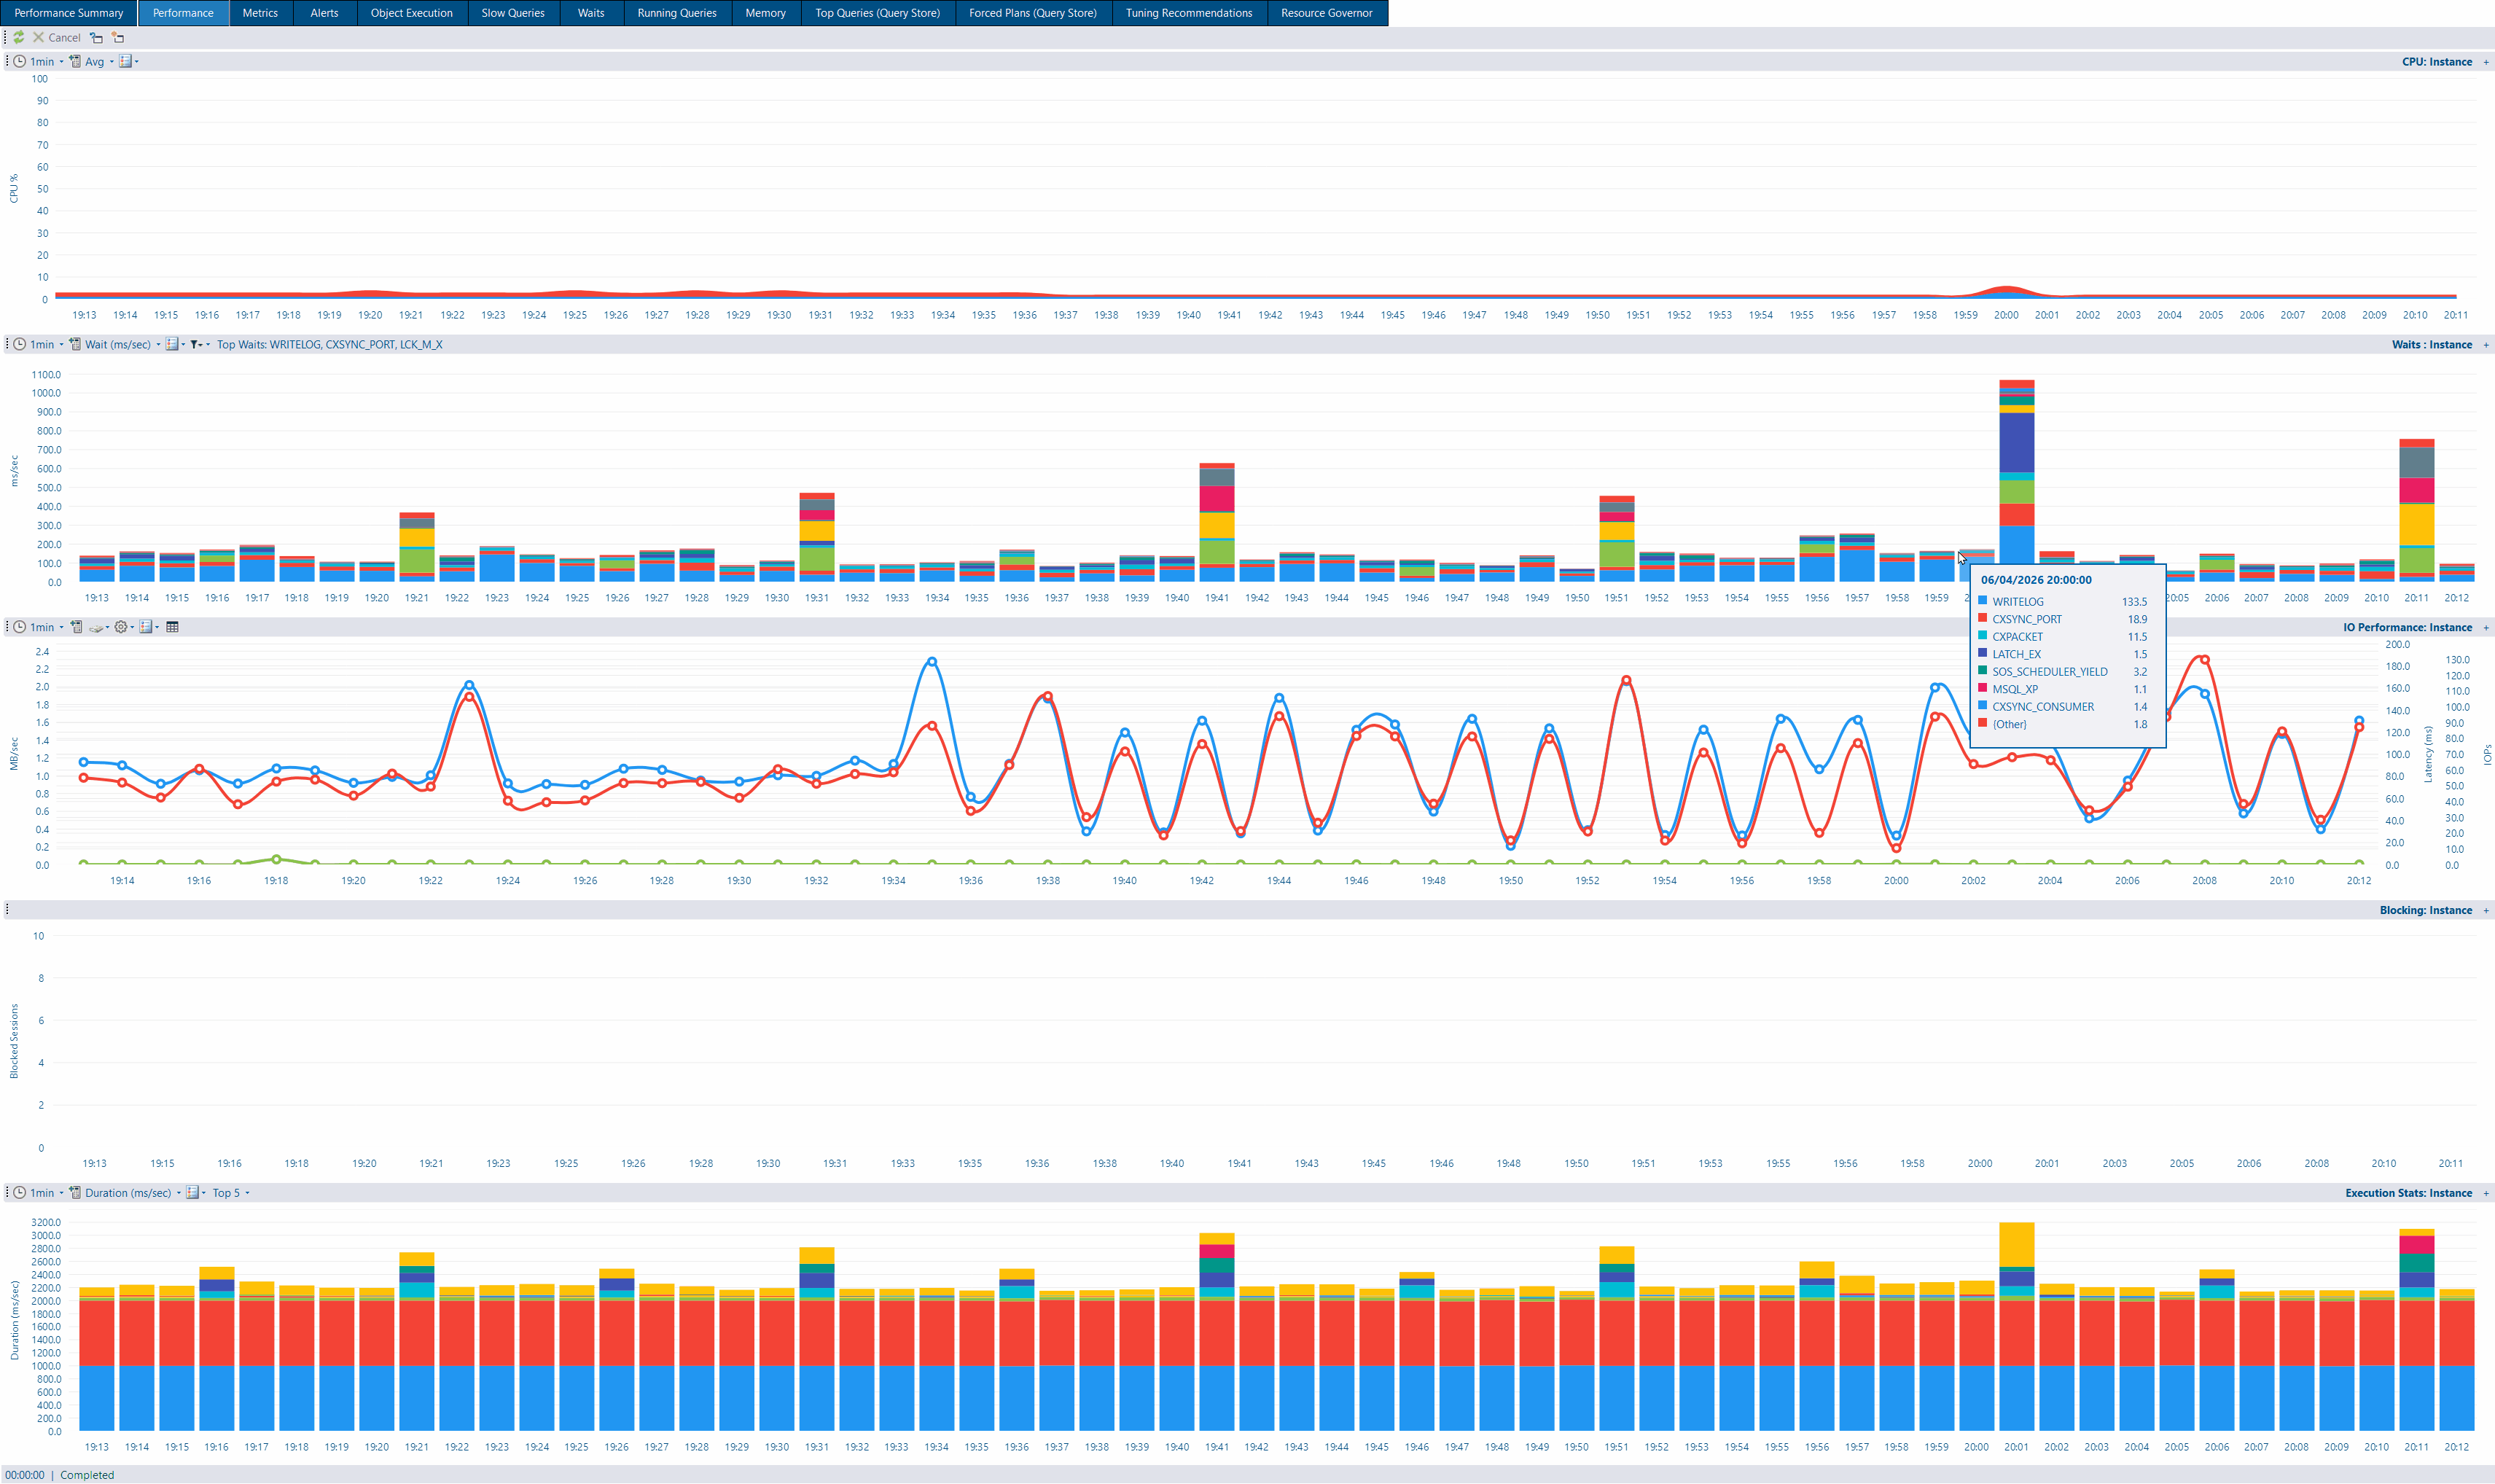The image size is (2495, 1484).
Task: Click the help window icon beside Cancel
Action: point(96,37)
